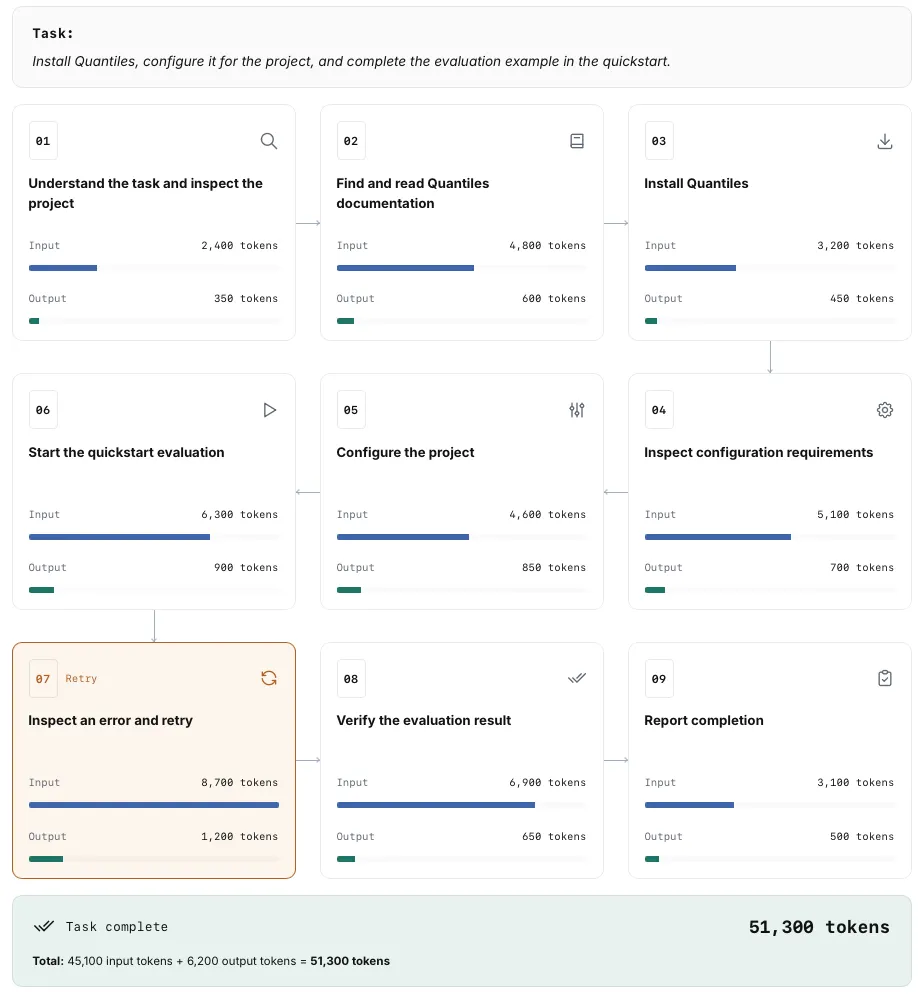
Task: Click the Find and read Quantiles documentation title
Action: 413,193
